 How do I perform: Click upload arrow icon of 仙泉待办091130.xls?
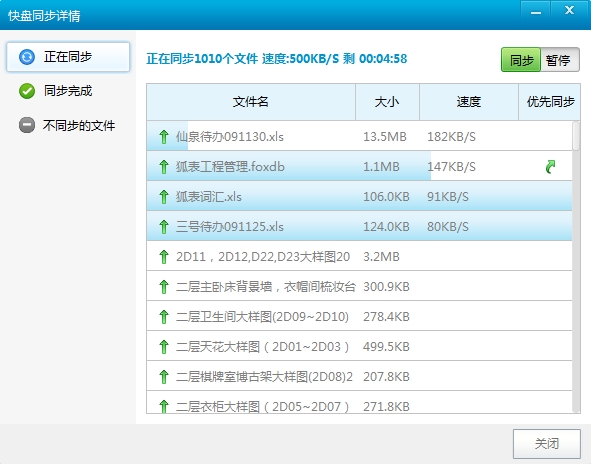pyautogui.click(x=164, y=136)
